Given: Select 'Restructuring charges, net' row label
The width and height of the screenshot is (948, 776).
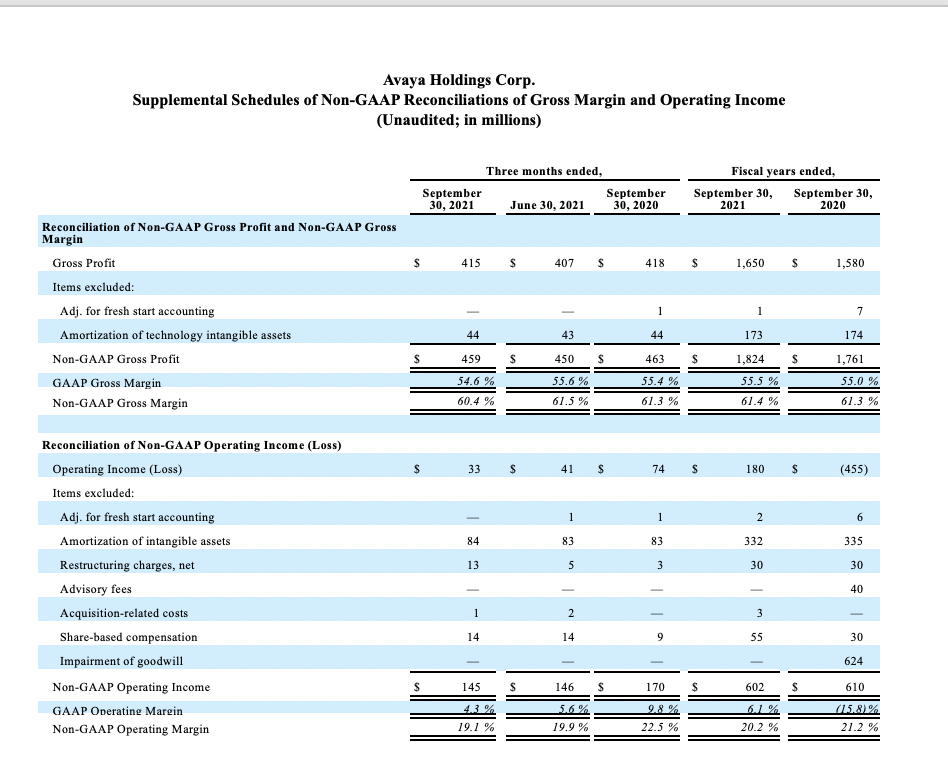Looking at the screenshot, I should (127, 565).
